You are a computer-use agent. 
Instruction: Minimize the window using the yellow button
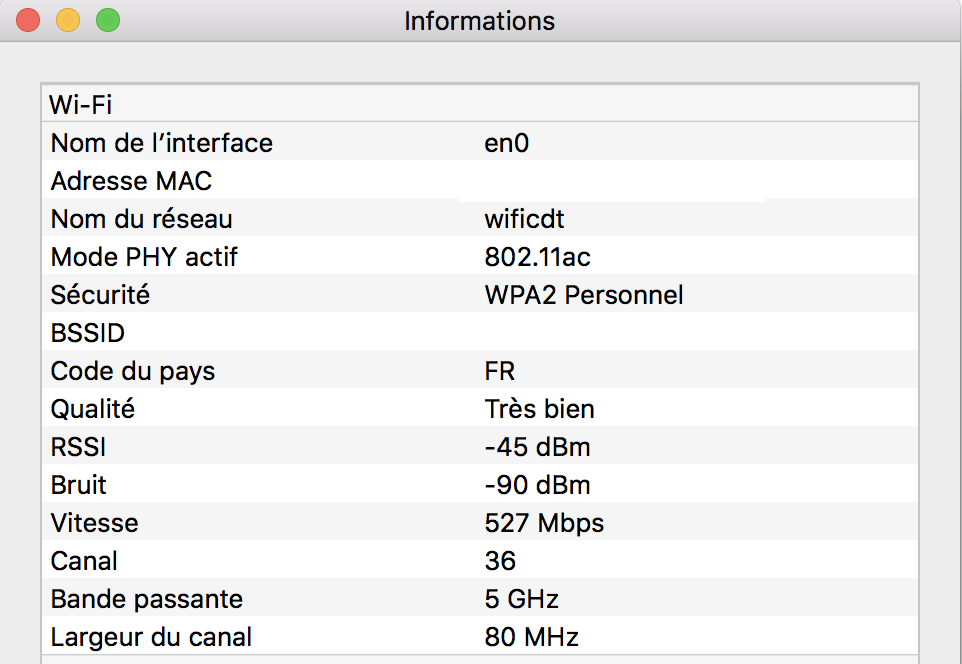click(68, 20)
